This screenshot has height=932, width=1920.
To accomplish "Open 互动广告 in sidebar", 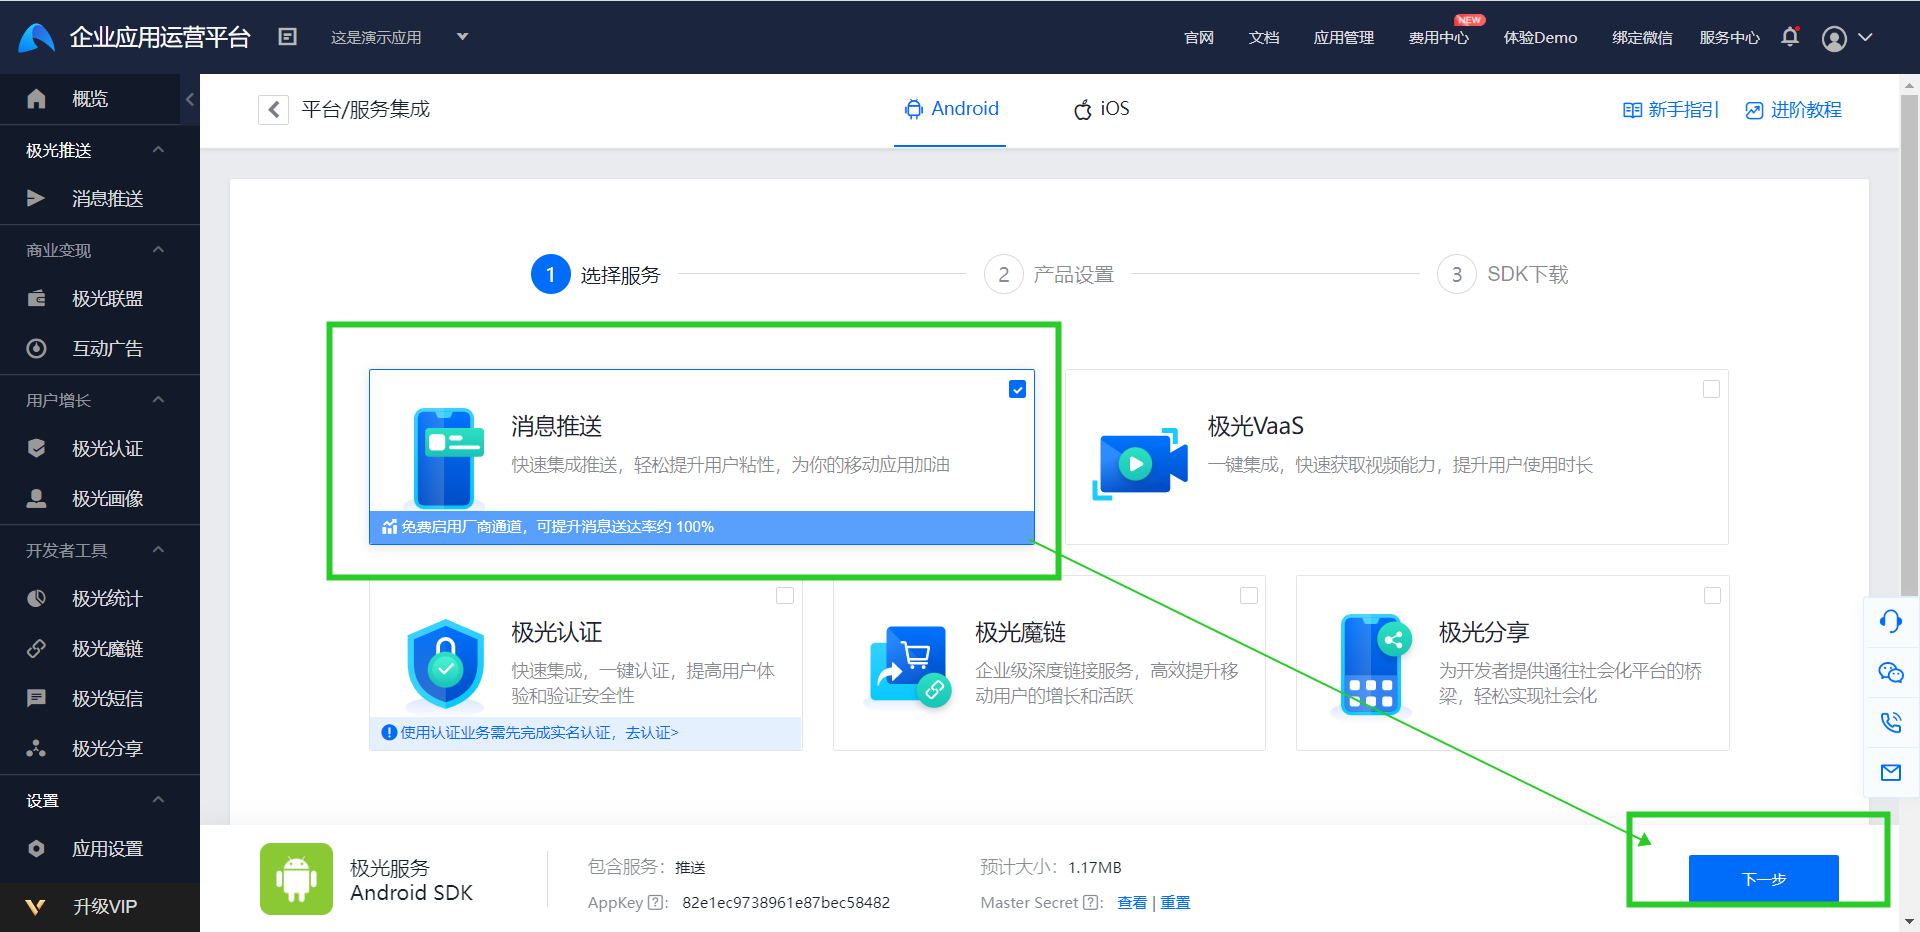I will click(x=100, y=349).
